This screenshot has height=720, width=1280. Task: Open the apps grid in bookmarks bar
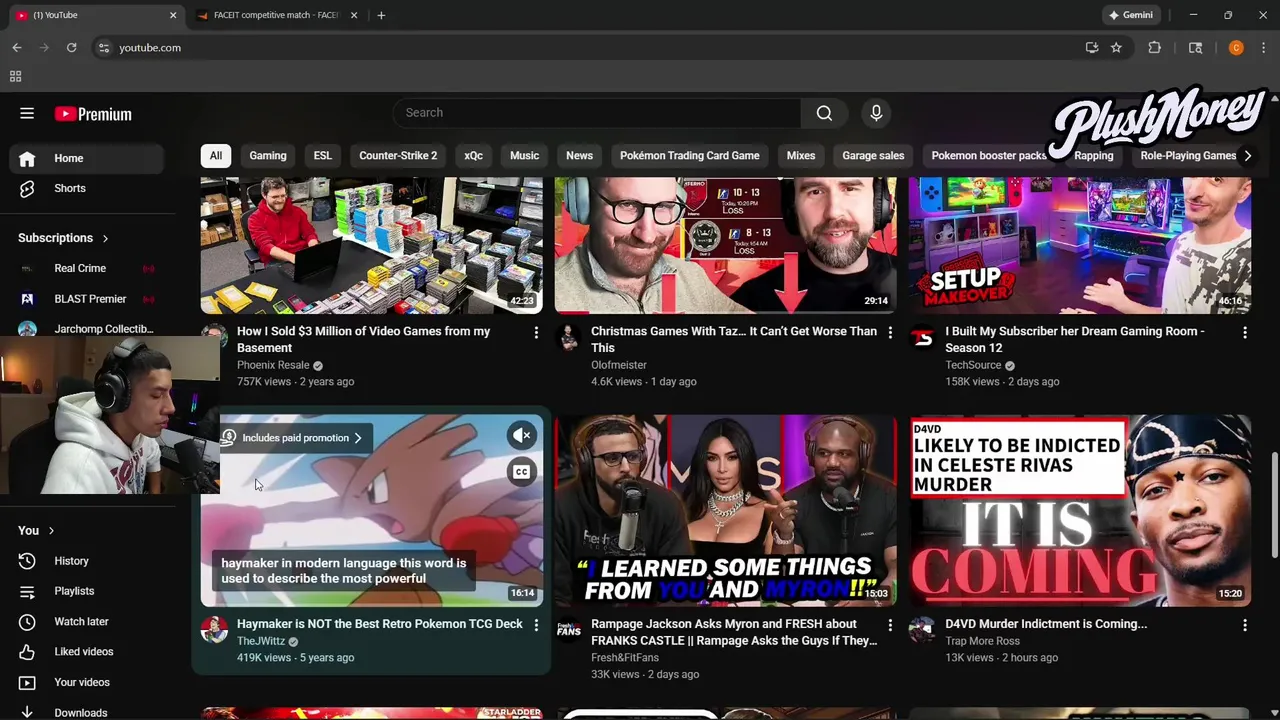point(15,76)
